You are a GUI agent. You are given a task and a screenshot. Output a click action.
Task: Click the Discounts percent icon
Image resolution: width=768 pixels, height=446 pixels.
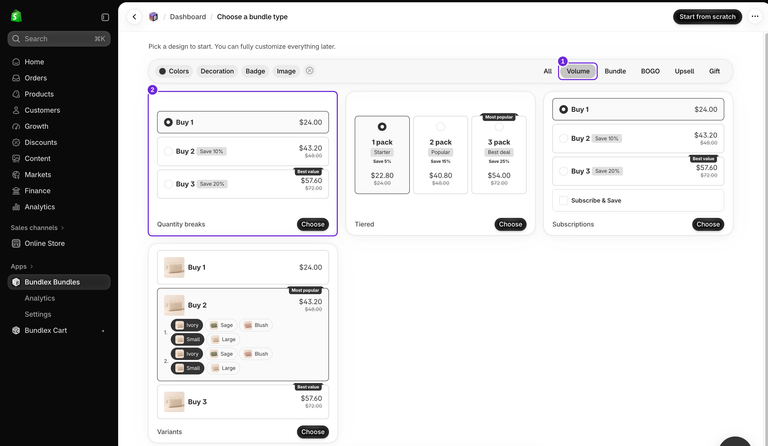(16, 142)
